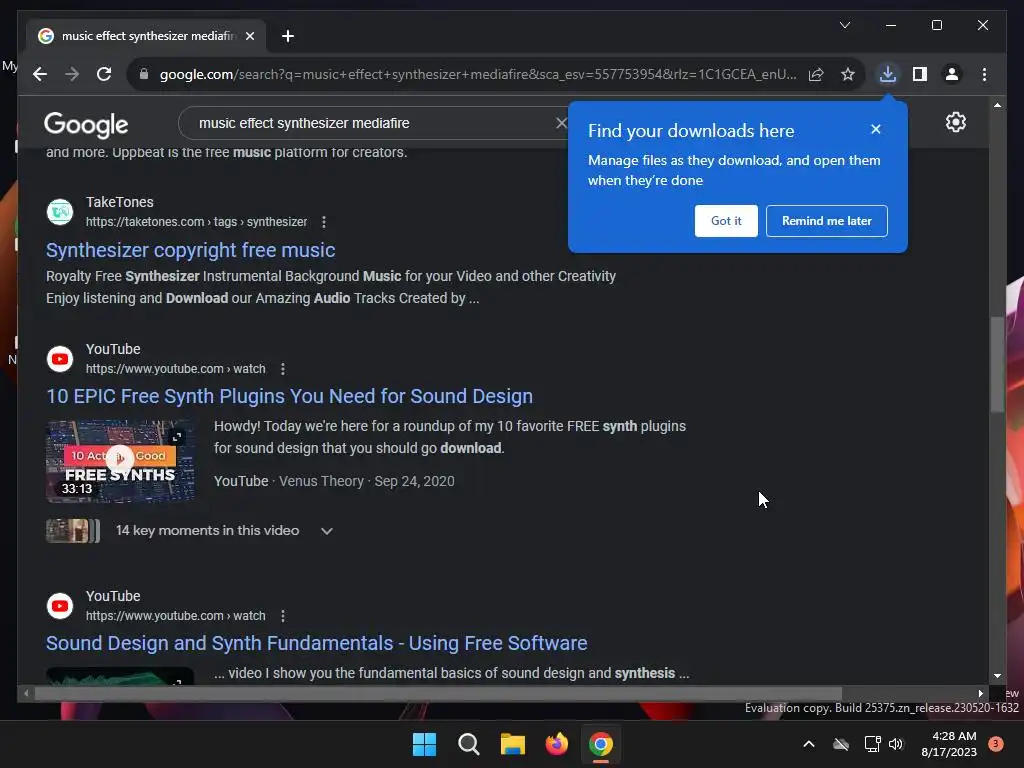This screenshot has height=768, width=1024.
Task: Open the taketones.com synthesizer tags URL
Action: (x=196, y=222)
